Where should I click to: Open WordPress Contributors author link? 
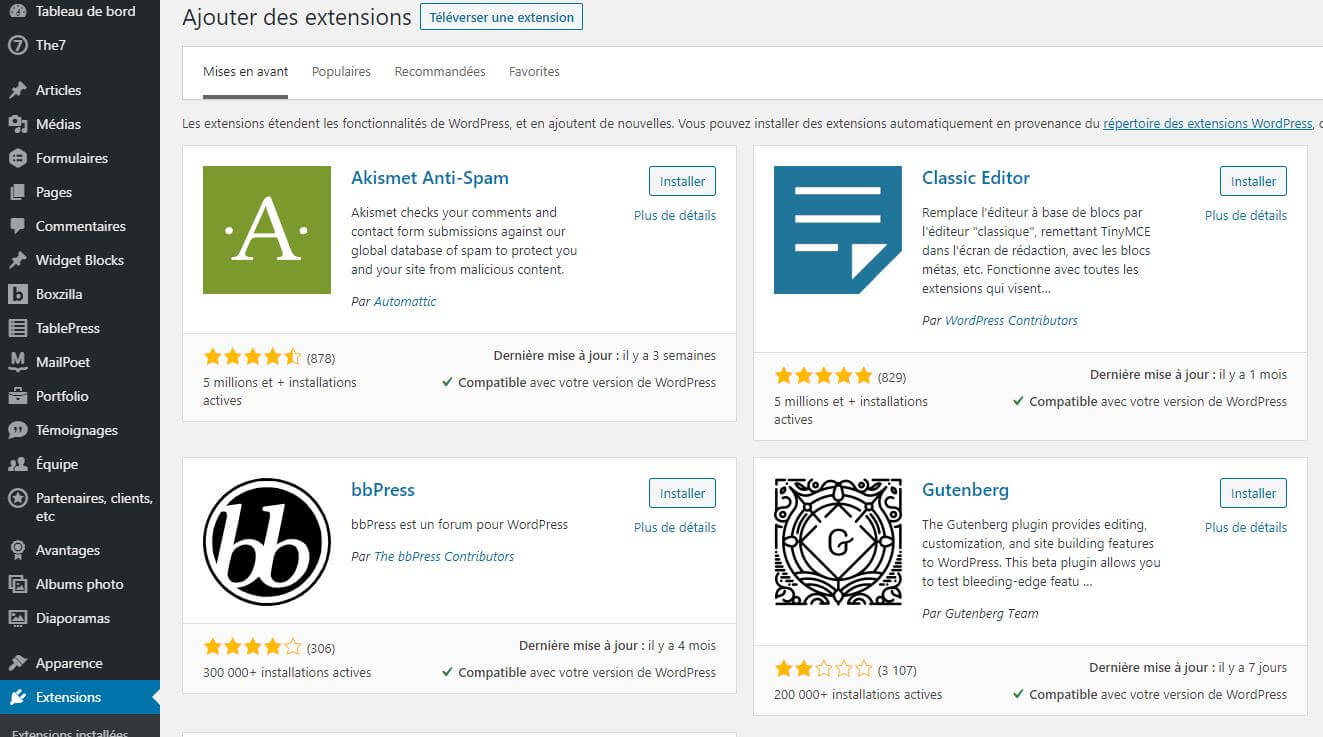[x=1011, y=321]
